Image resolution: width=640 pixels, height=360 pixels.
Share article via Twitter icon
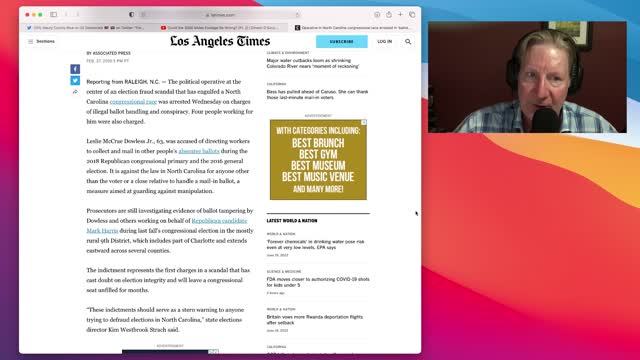click(75, 80)
